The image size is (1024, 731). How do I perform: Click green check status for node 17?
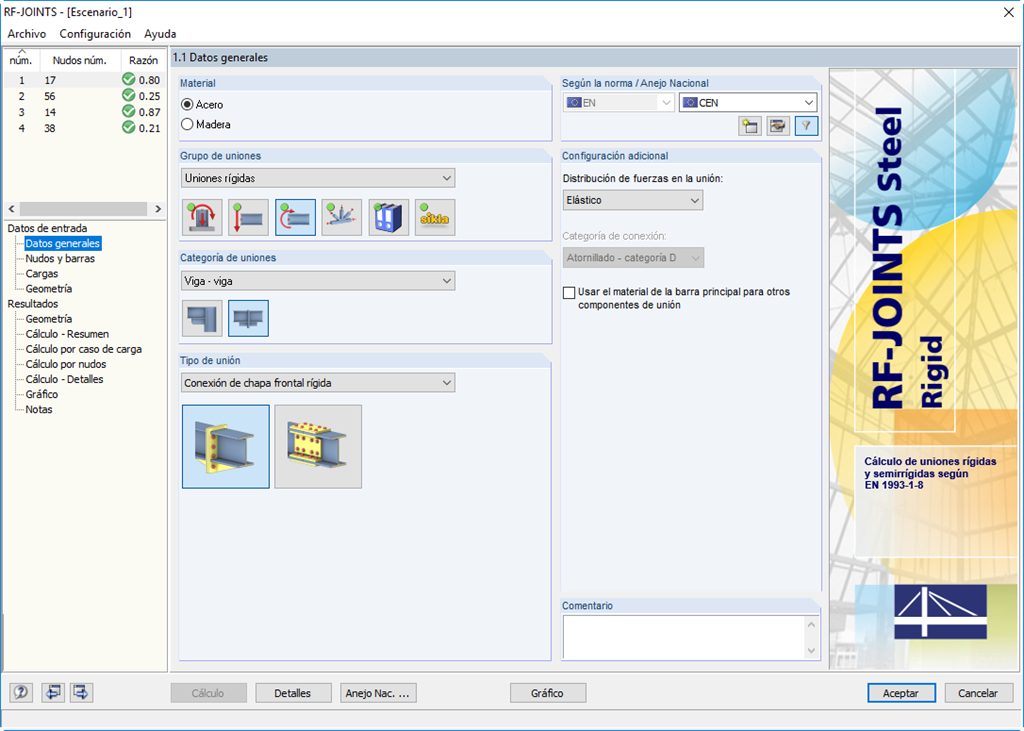pyautogui.click(x=129, y=80)
